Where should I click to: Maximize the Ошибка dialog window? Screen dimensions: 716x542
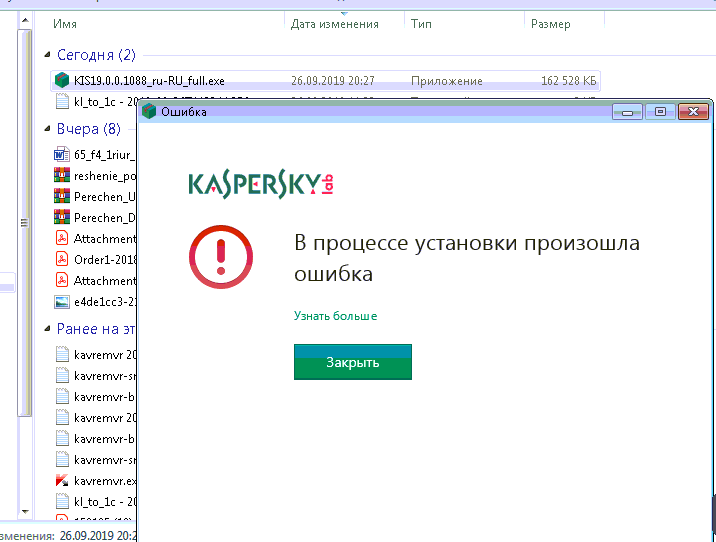660,112
